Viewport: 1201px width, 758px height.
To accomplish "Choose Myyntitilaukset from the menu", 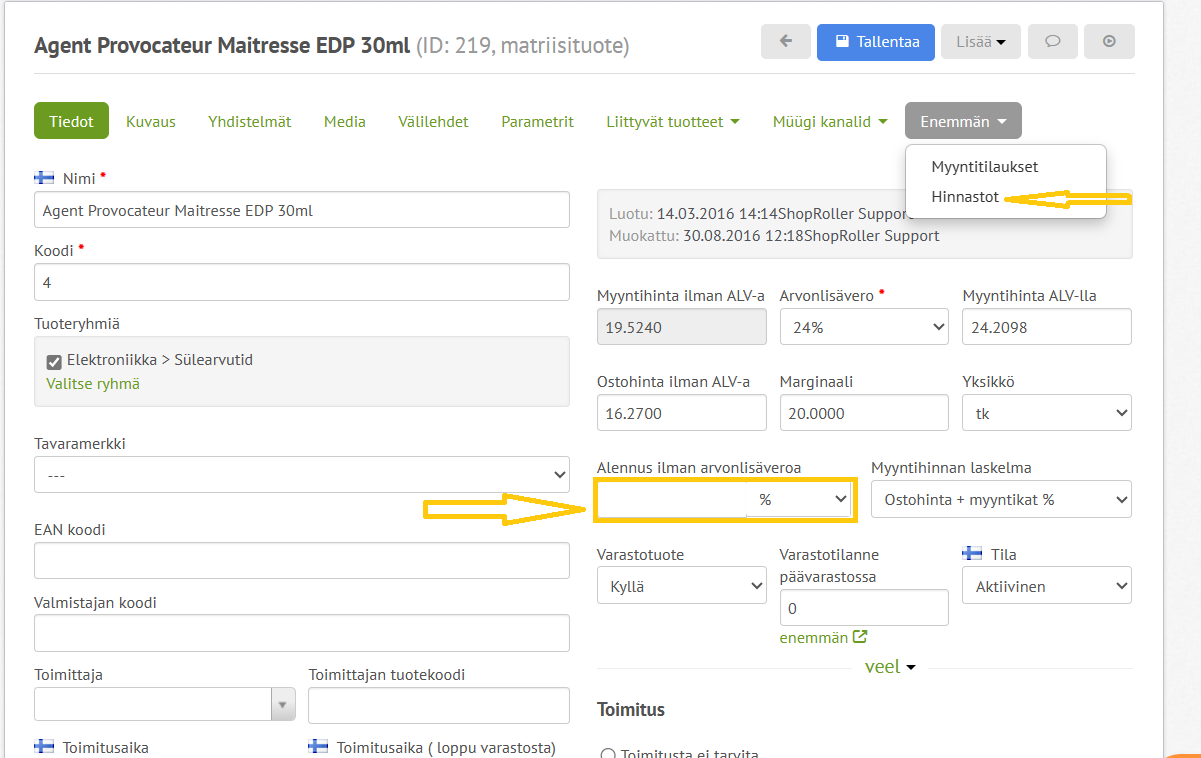I will point(985,167).
